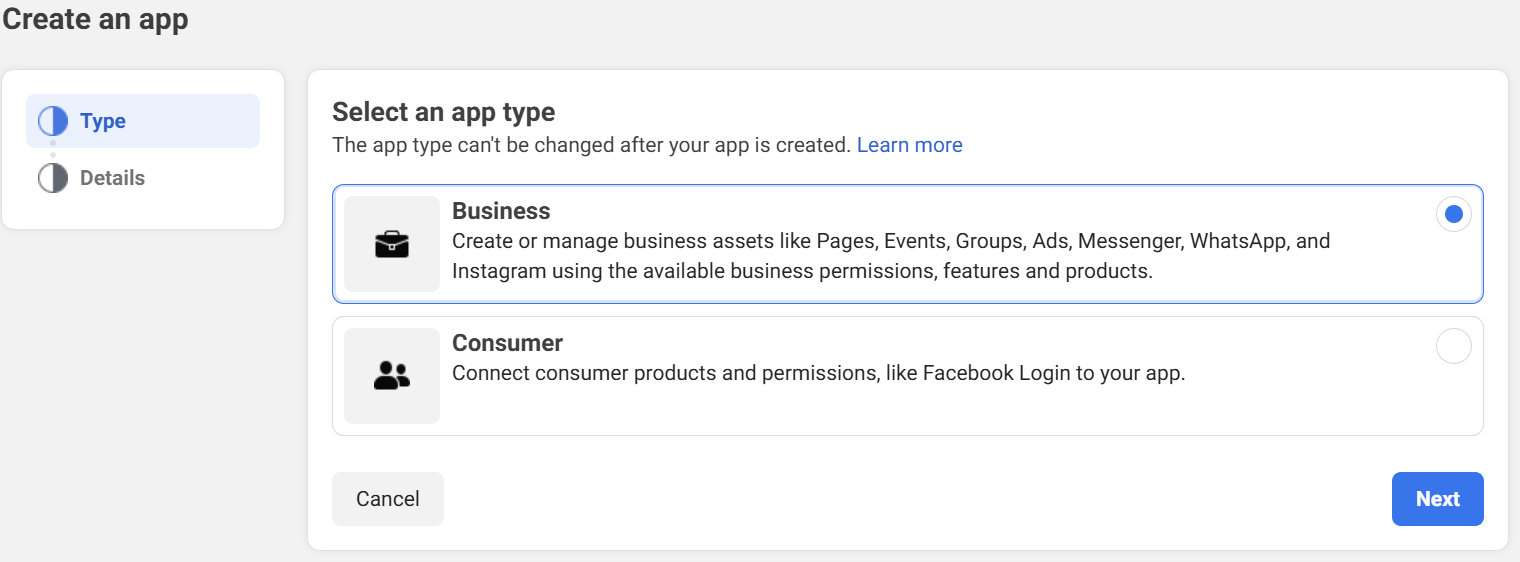Image resolution: width=1520 pixels, height=562 pixels.
Task: Click the Consumer option title
Action: 507,343
